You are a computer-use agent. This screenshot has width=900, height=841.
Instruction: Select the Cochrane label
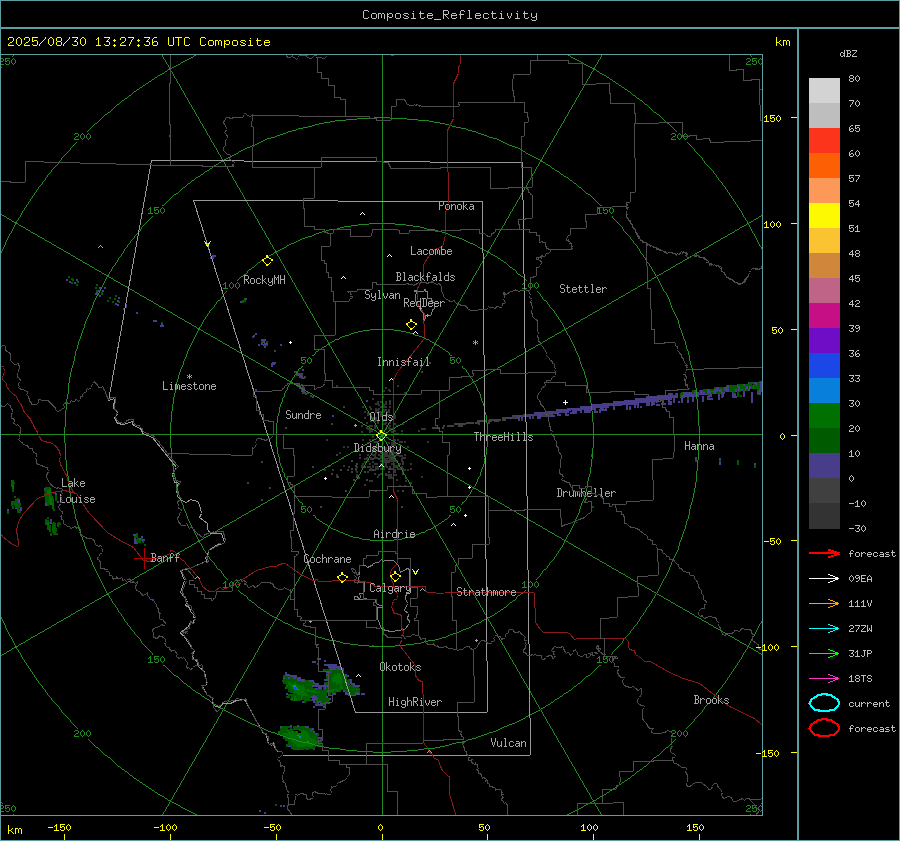pyautogui.click(x=327, y=559)
